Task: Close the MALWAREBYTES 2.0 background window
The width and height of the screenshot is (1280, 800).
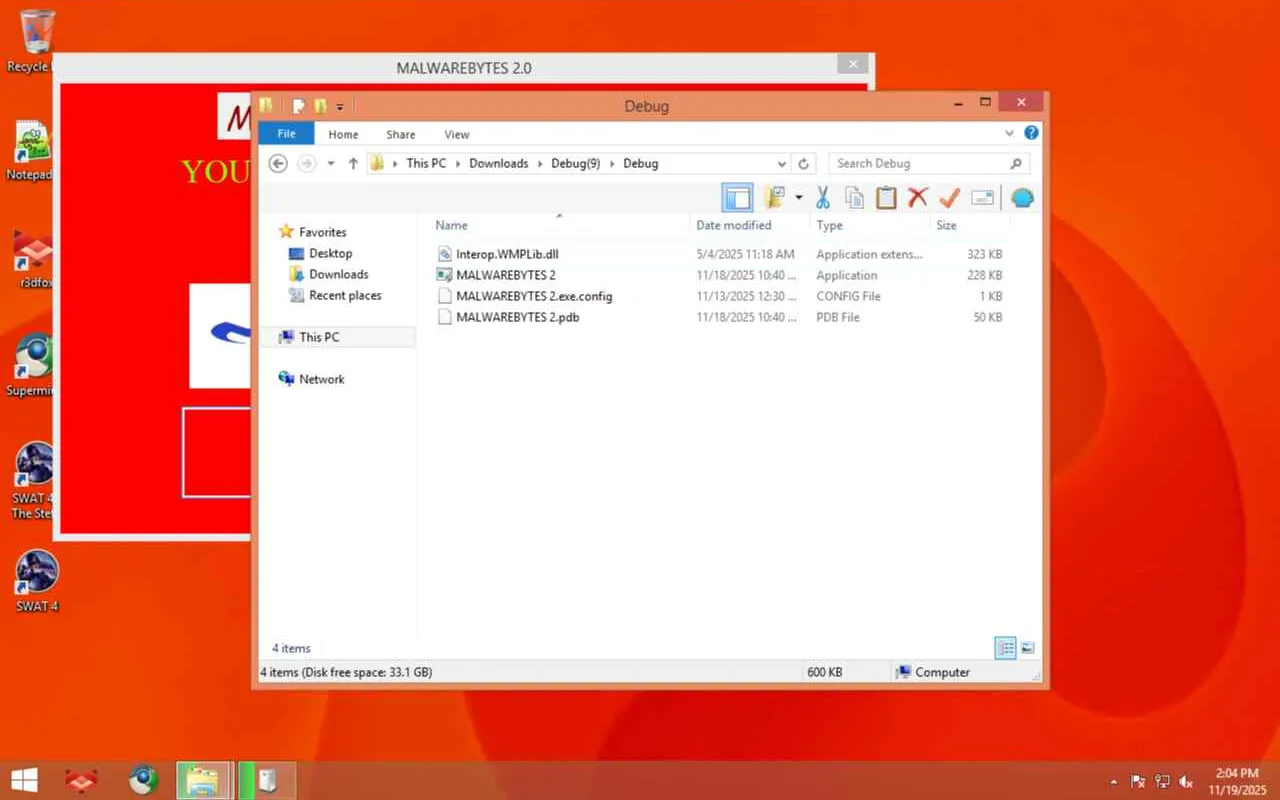Action: [x=852, y=64]
